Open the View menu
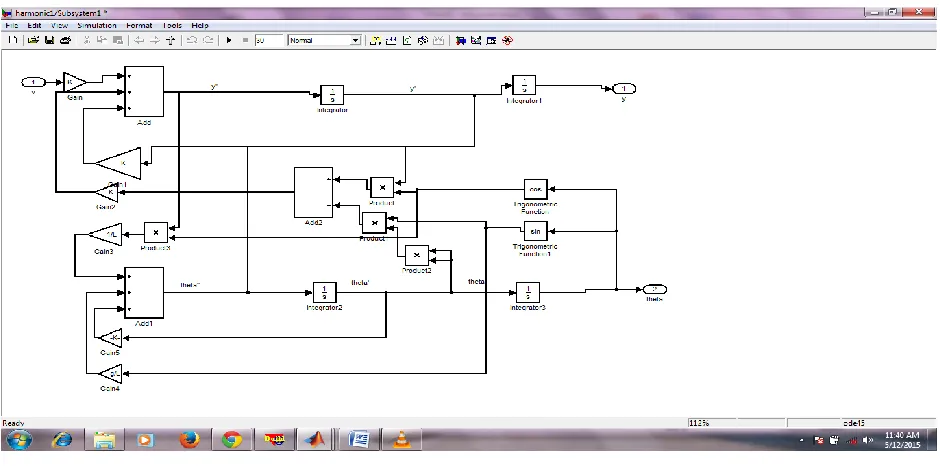940x466 pixels. 59,25
